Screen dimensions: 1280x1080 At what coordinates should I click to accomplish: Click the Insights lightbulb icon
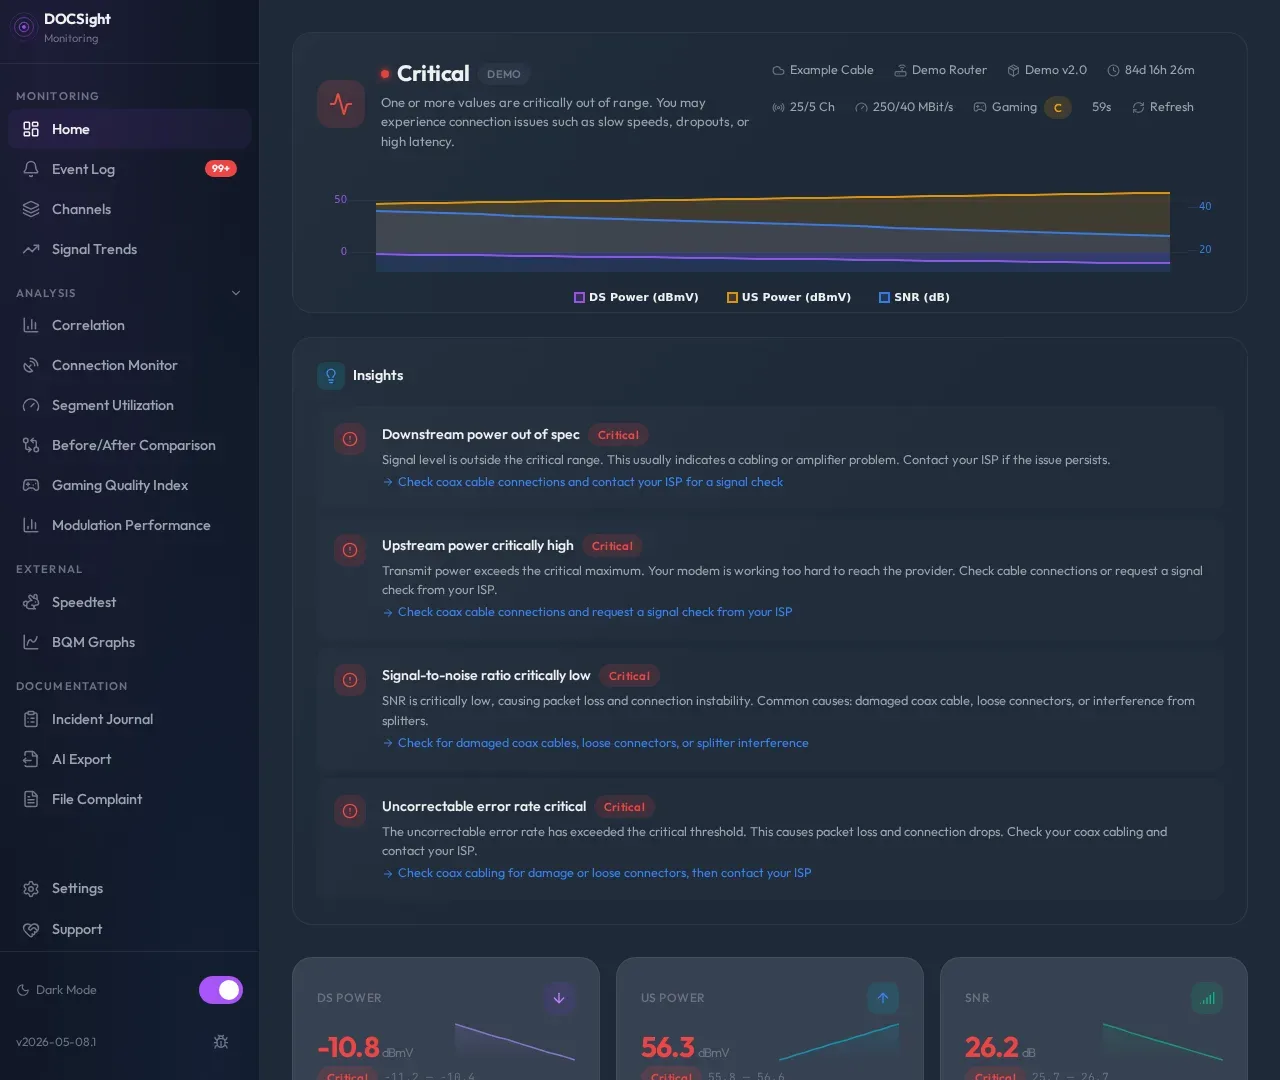click(331, 376)
